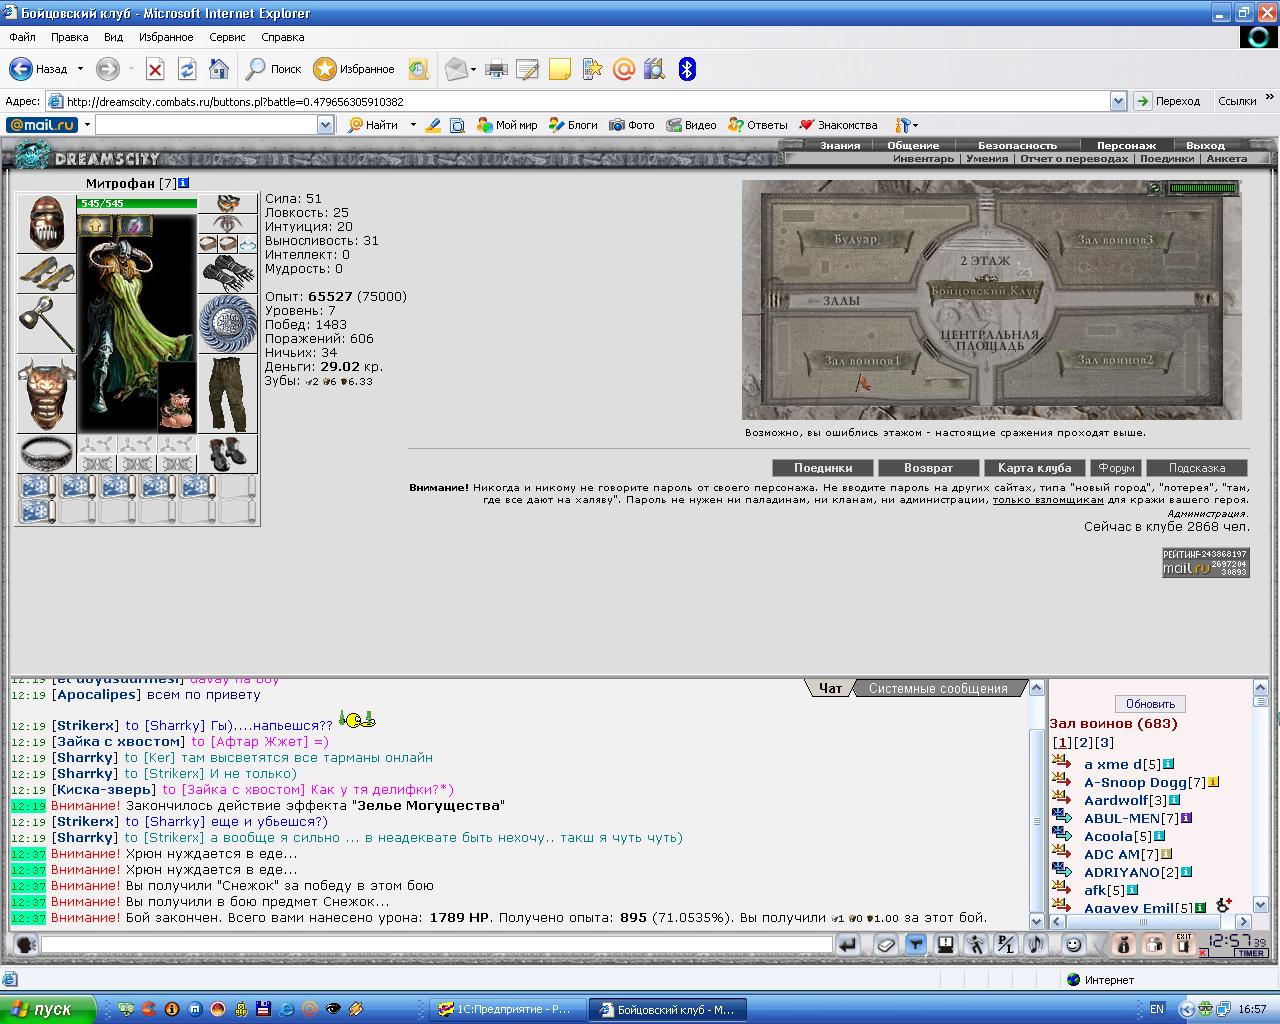
Task: Click the Home icon in IE toolbar
Action: [x=219, y=69]
